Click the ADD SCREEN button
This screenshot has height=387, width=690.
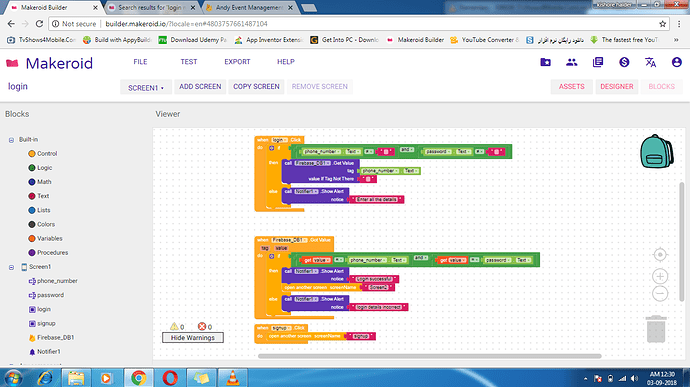pyautogui.click(x=200, y=87)
